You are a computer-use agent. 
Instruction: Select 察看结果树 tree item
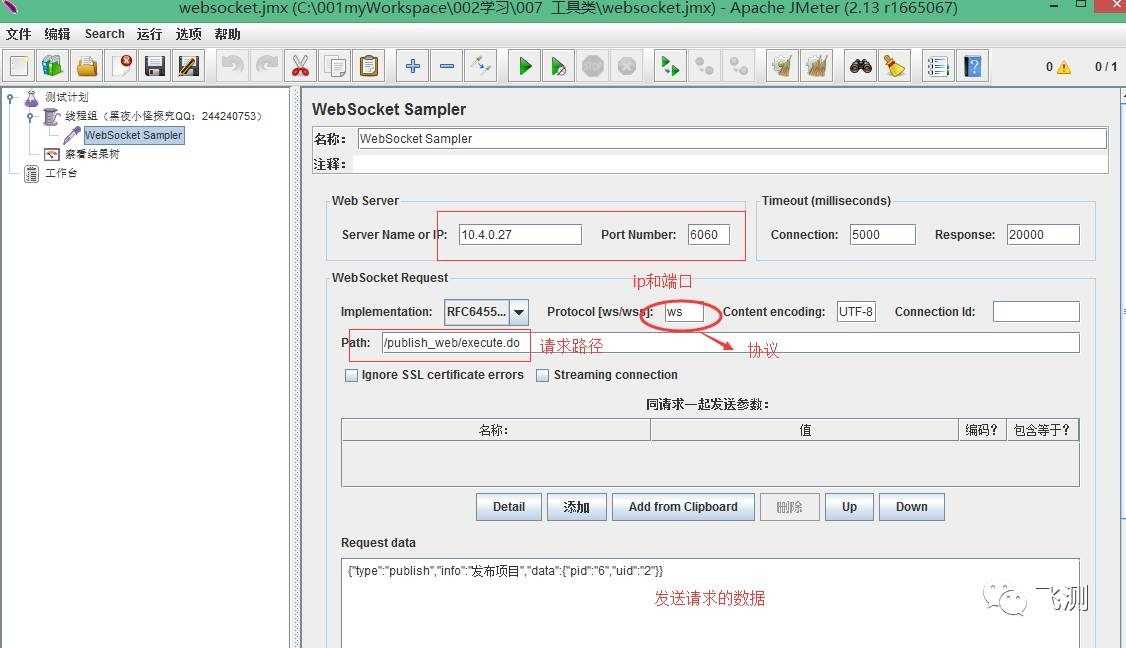pyautogui.click(x=92, y=154)
